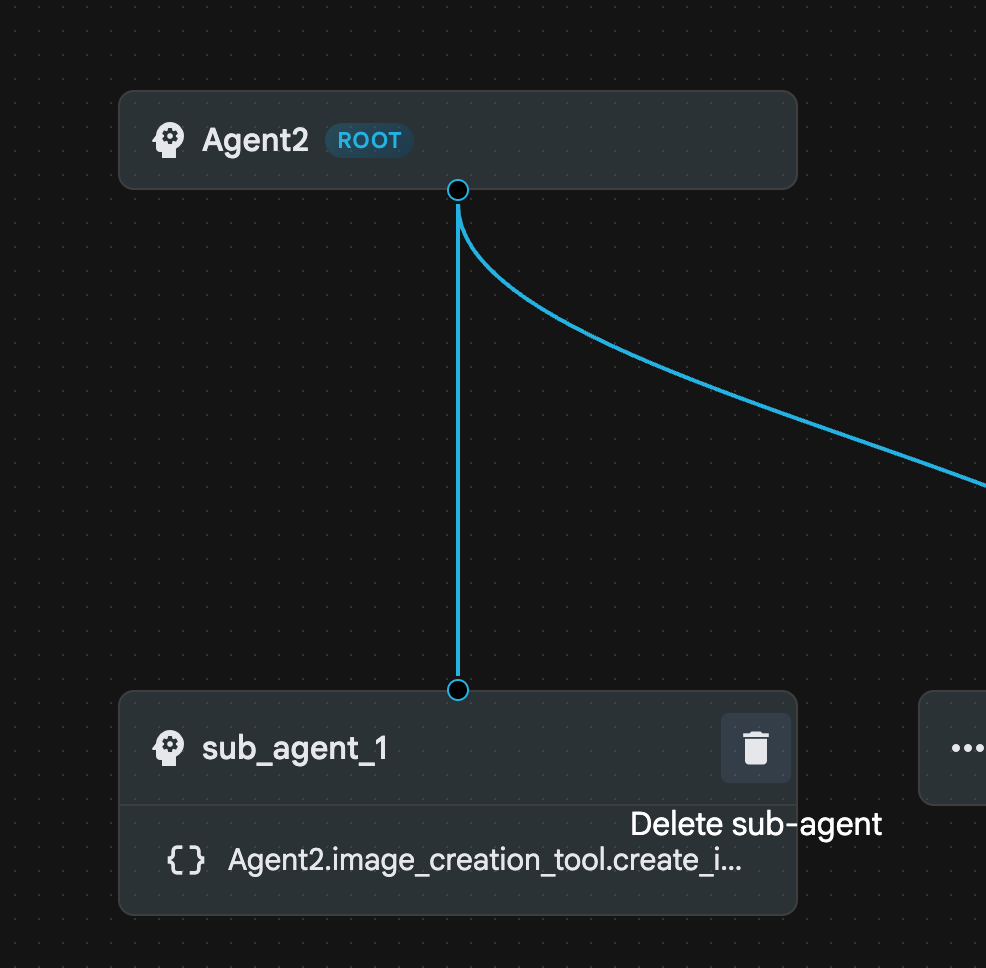The height and width of the screenshot is (968, 986).
Task: Click empty canvas left of the vertical edge
Action: 250,450
